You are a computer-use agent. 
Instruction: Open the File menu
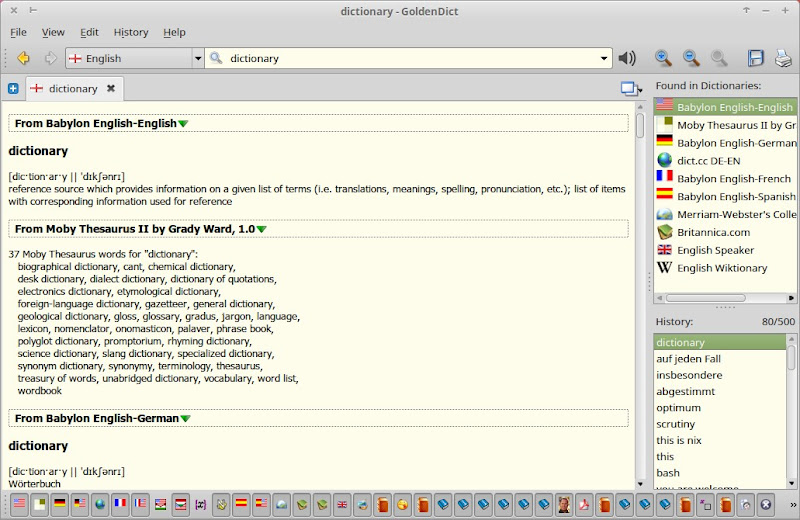tap(18, 32)
